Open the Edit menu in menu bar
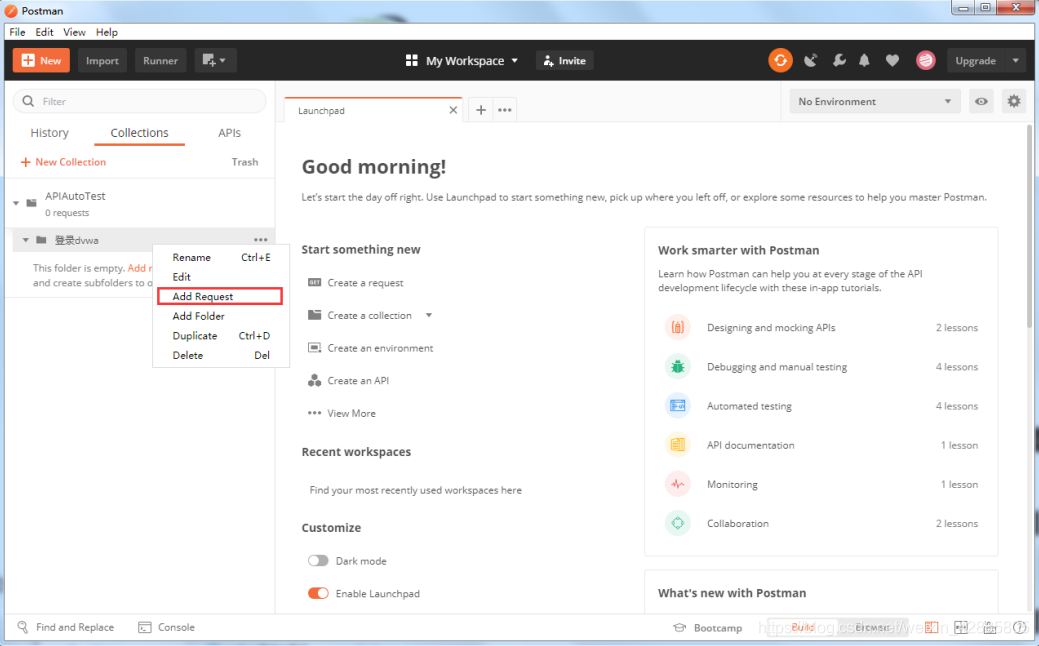Viewport: 1039px width, 646px height. 44,32
